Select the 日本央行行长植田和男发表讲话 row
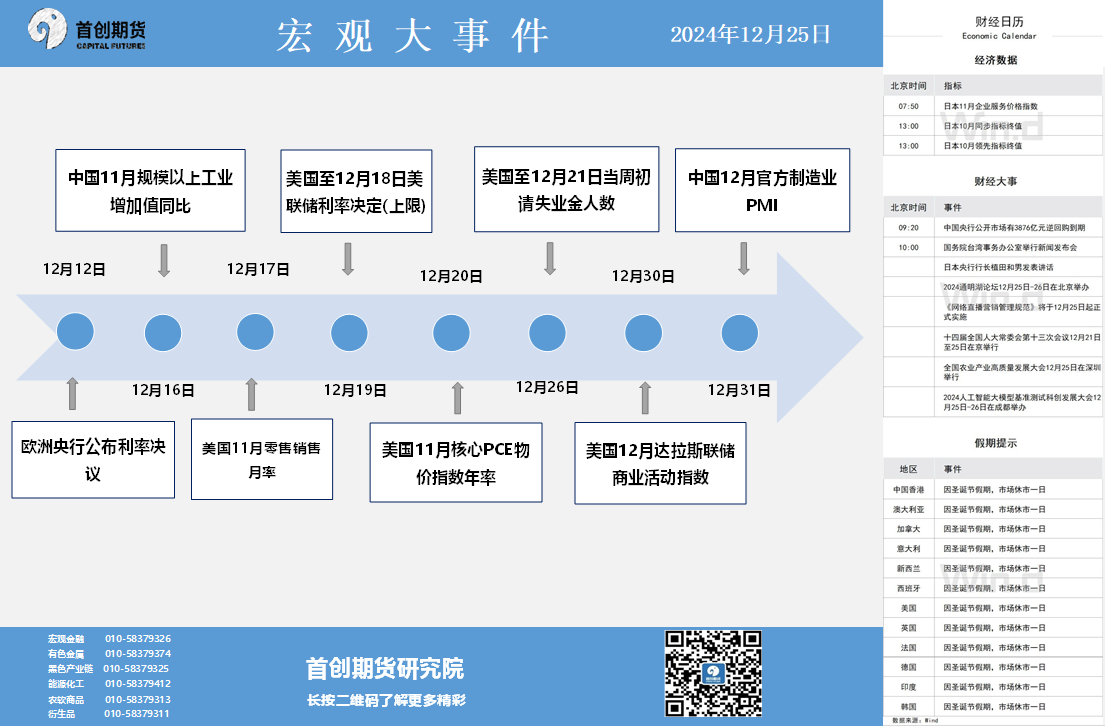 click(993, 267)
